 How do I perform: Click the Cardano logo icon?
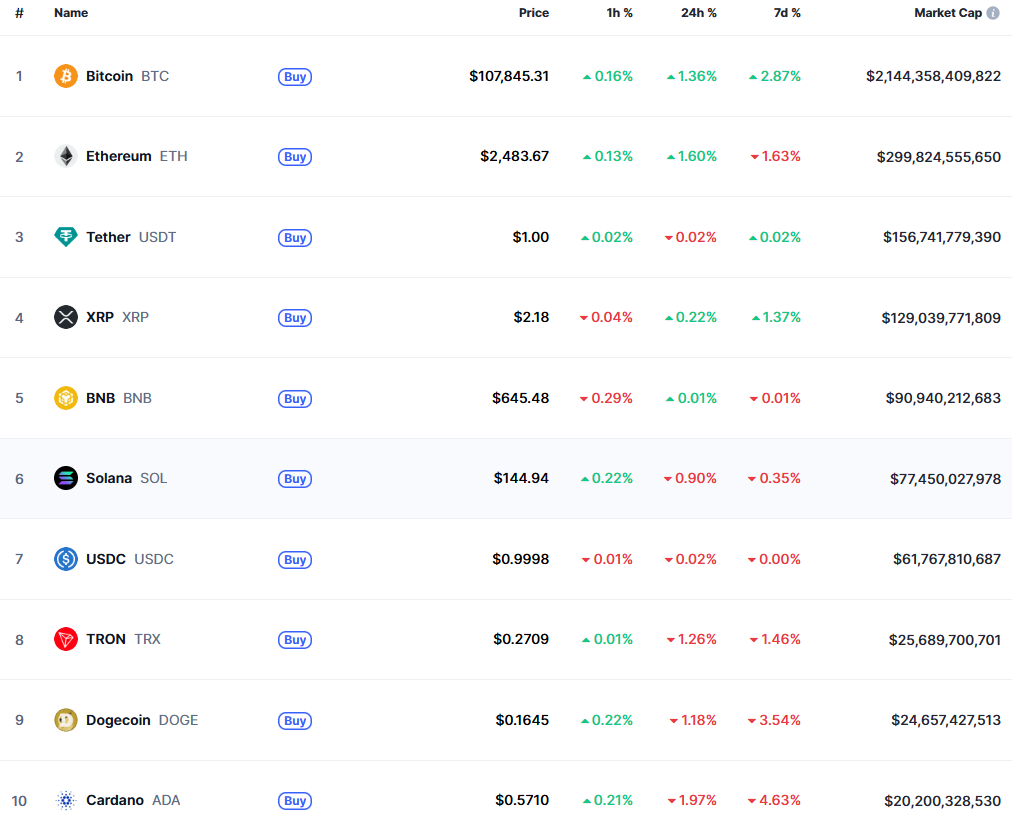pos(65,800)
